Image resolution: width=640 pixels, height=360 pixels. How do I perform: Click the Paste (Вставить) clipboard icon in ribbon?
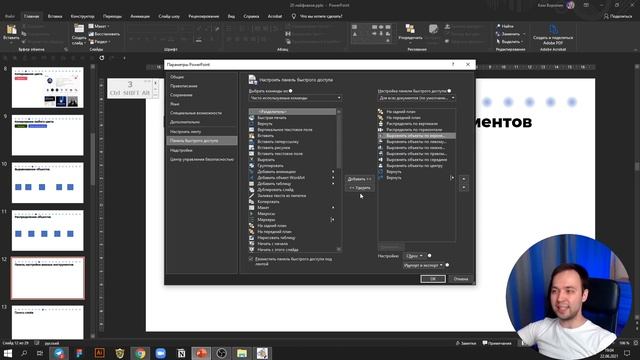[11, 30]
